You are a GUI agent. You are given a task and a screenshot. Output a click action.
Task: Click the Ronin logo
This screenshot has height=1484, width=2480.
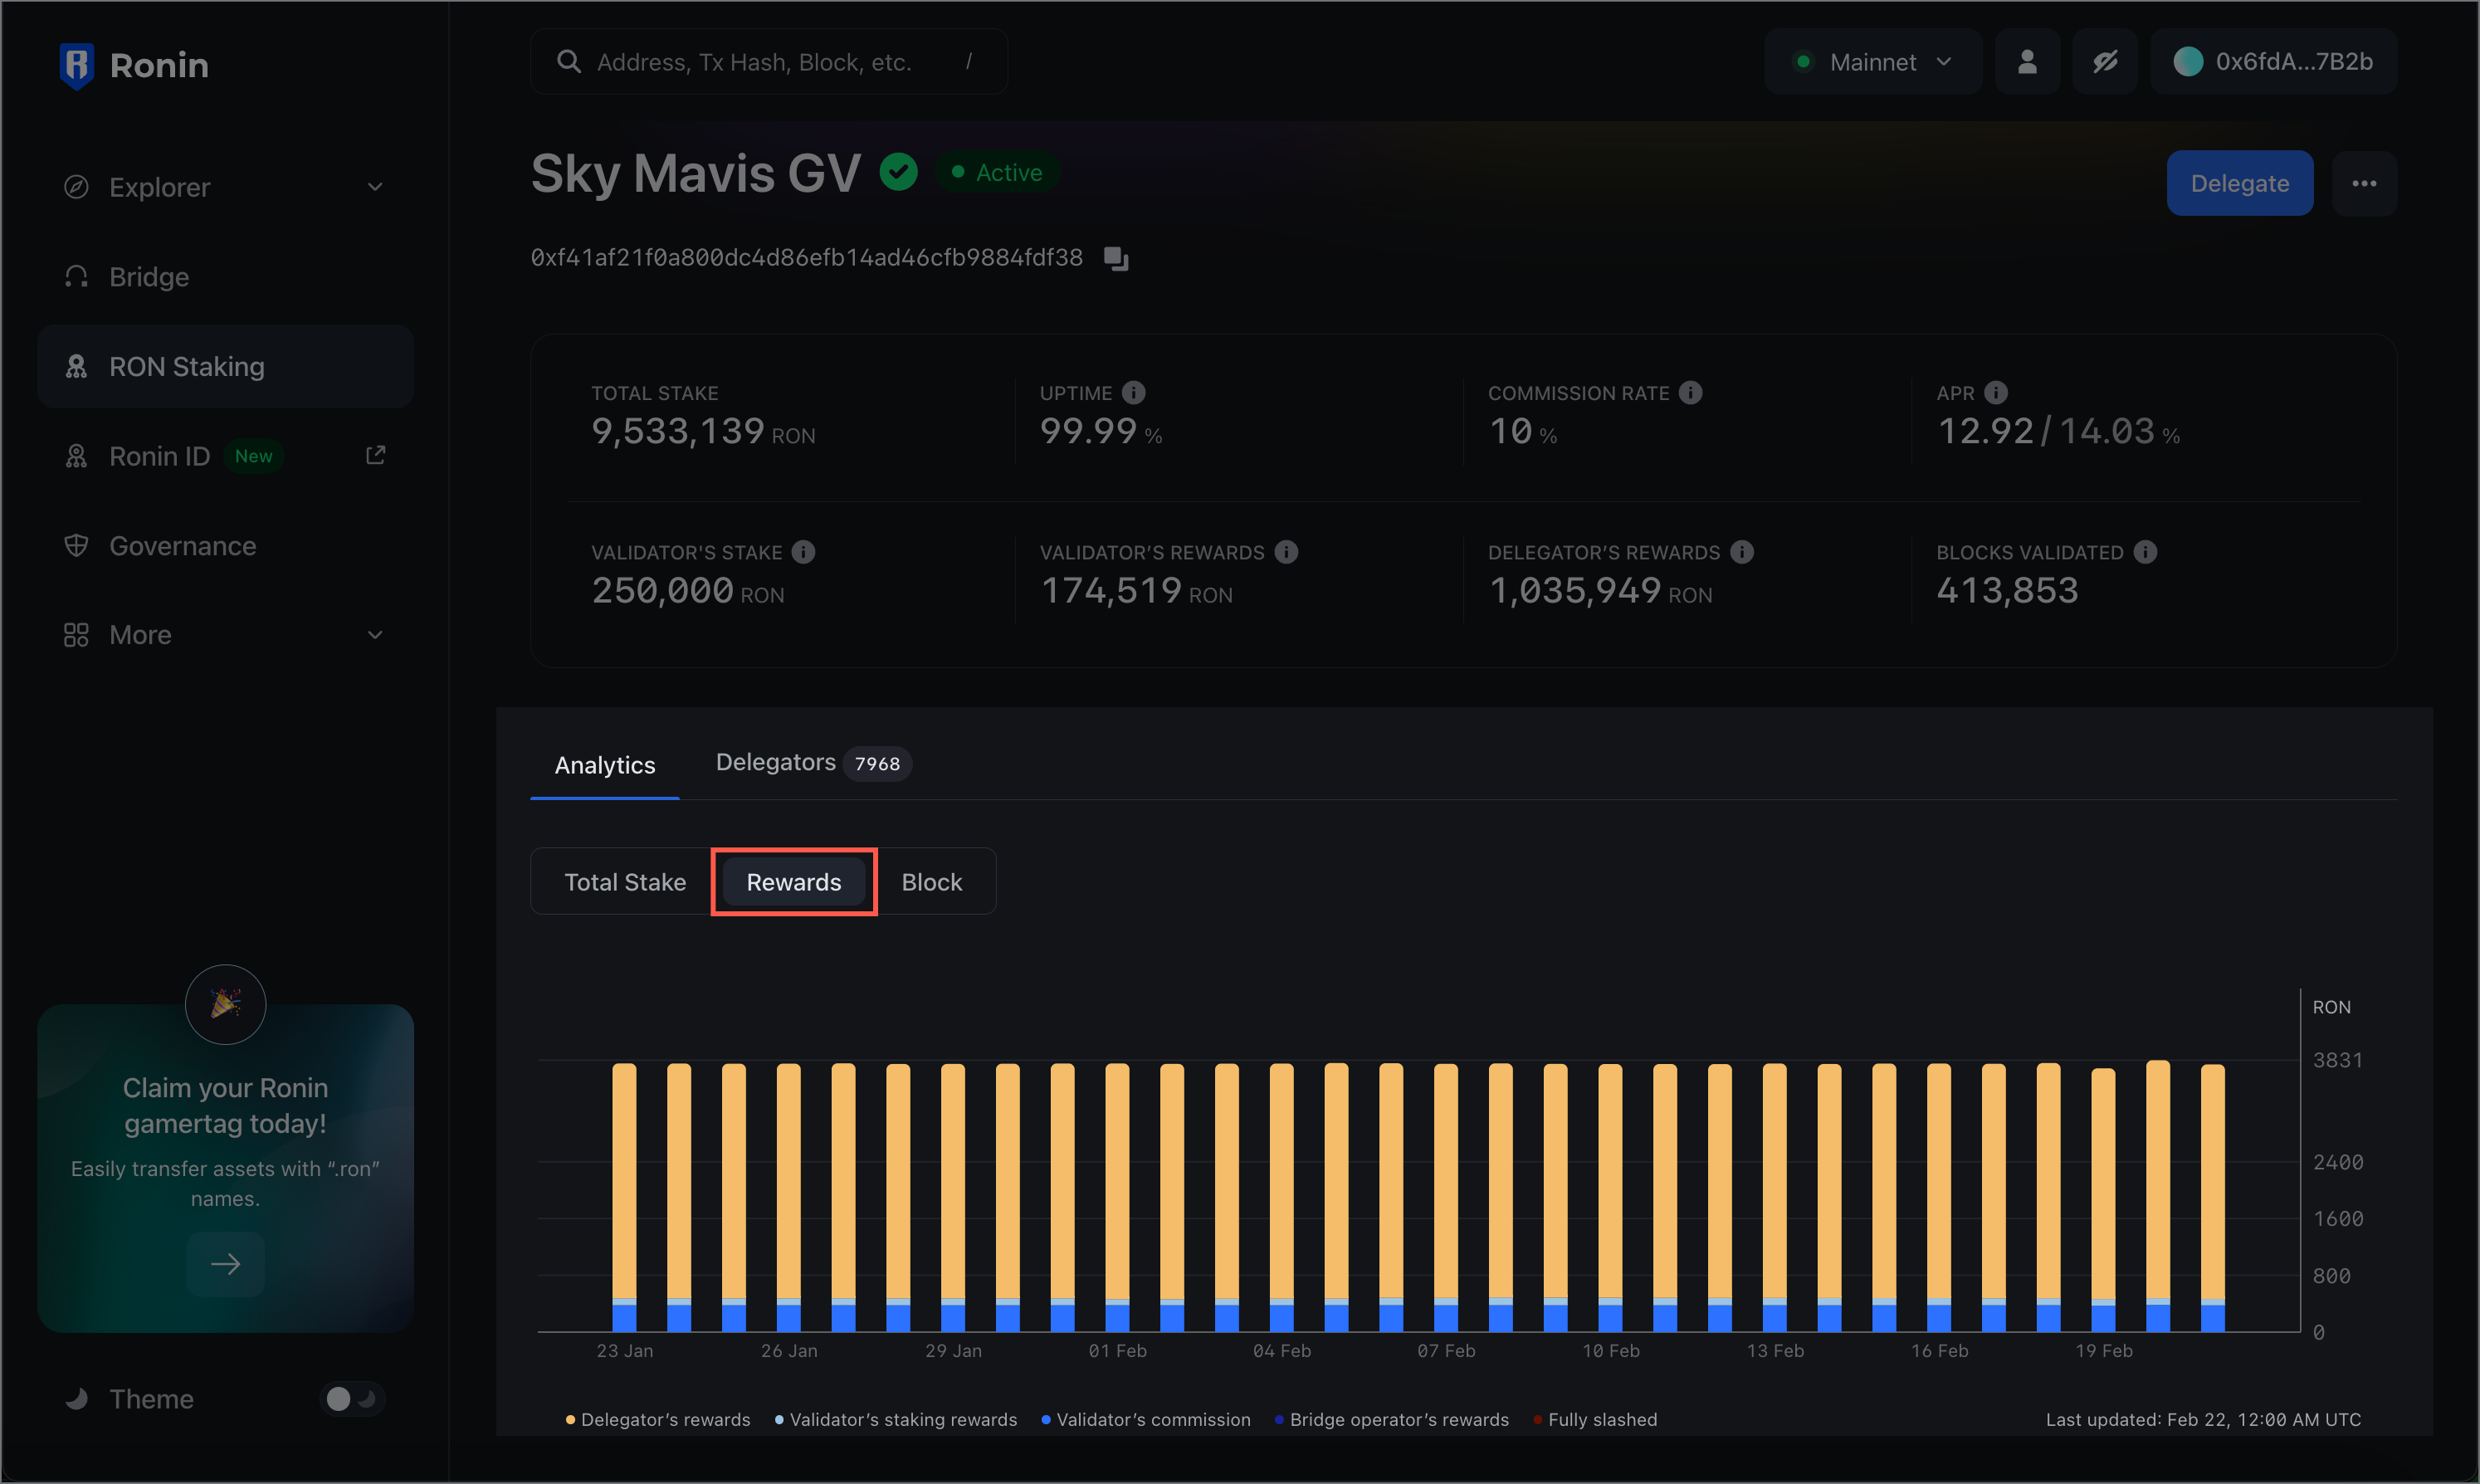coord(134,66)
